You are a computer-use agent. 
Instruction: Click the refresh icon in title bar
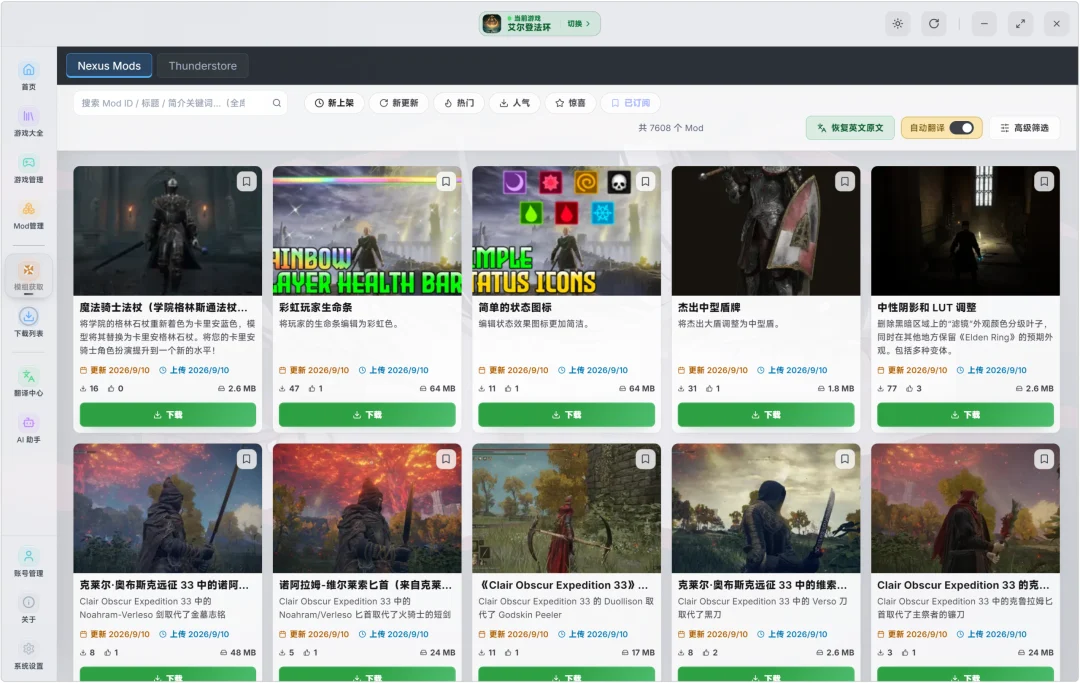[x=933, y=23]
